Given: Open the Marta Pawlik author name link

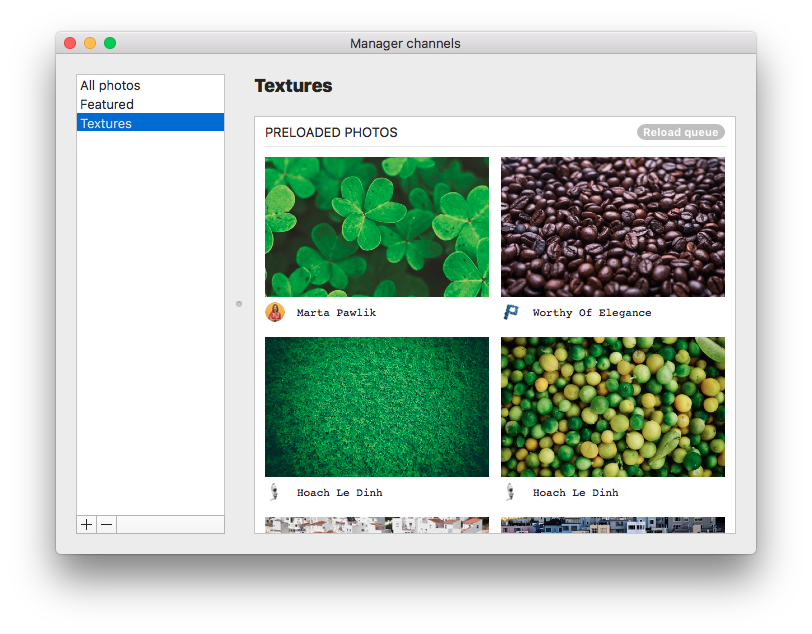Looking at the screenshot, I should tap(336, 313).
